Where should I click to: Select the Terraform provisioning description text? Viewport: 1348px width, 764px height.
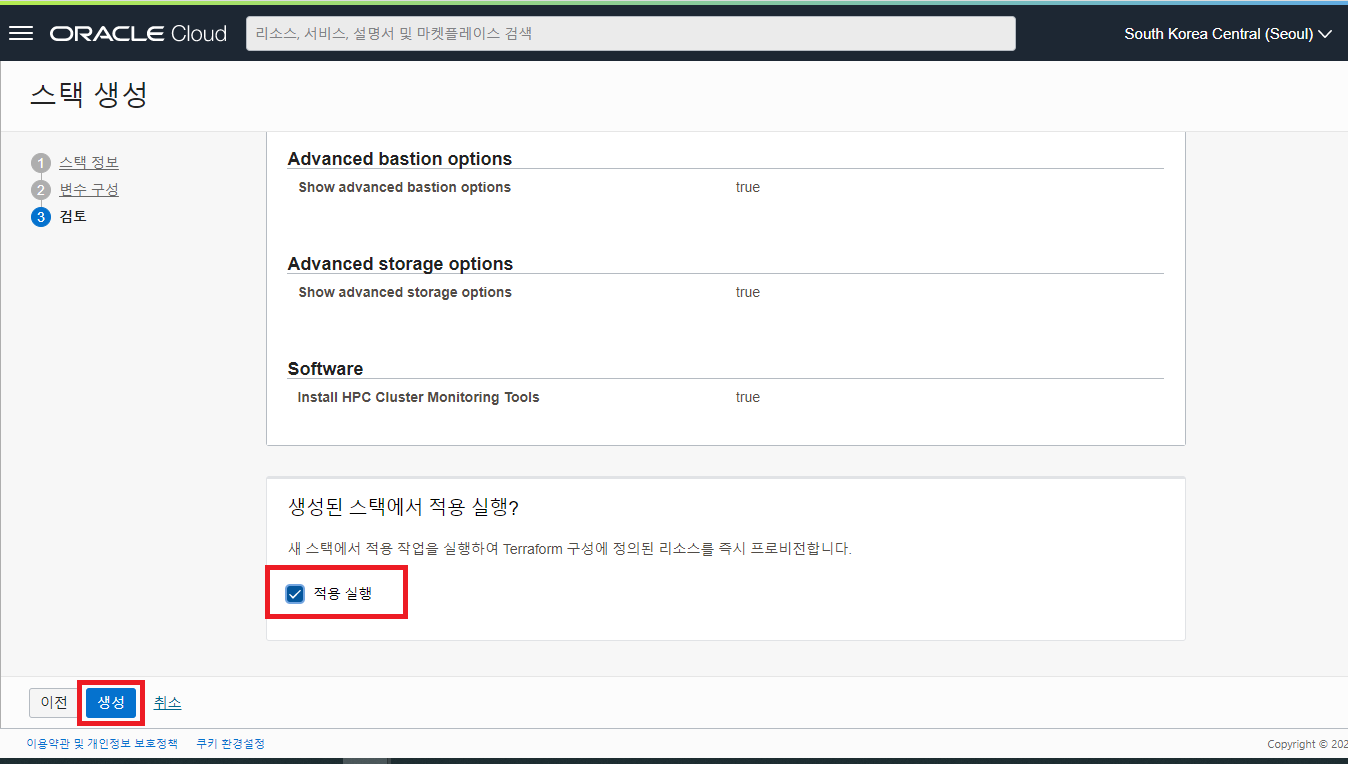[x=569, y=549]
